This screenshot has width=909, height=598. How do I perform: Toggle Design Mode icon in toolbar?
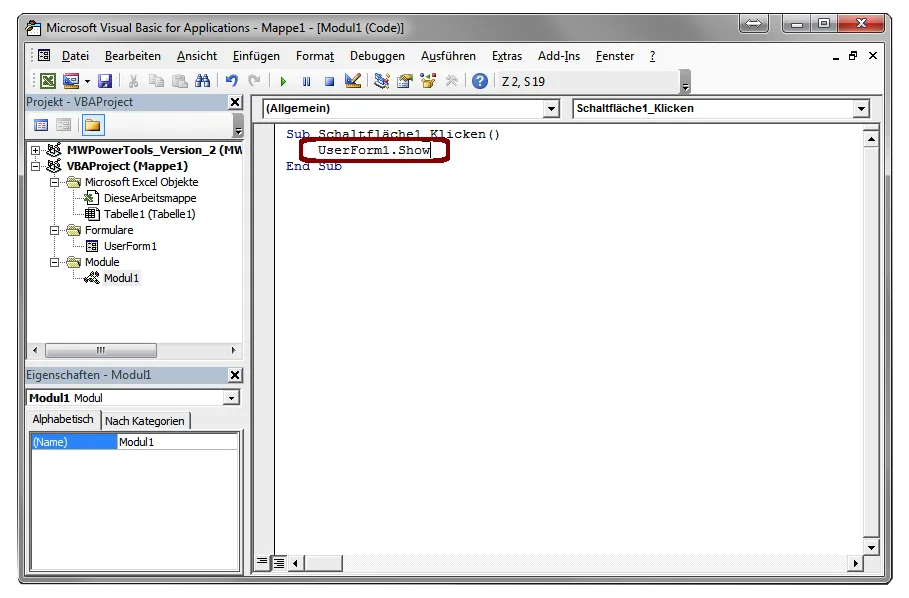click(352, 81)
